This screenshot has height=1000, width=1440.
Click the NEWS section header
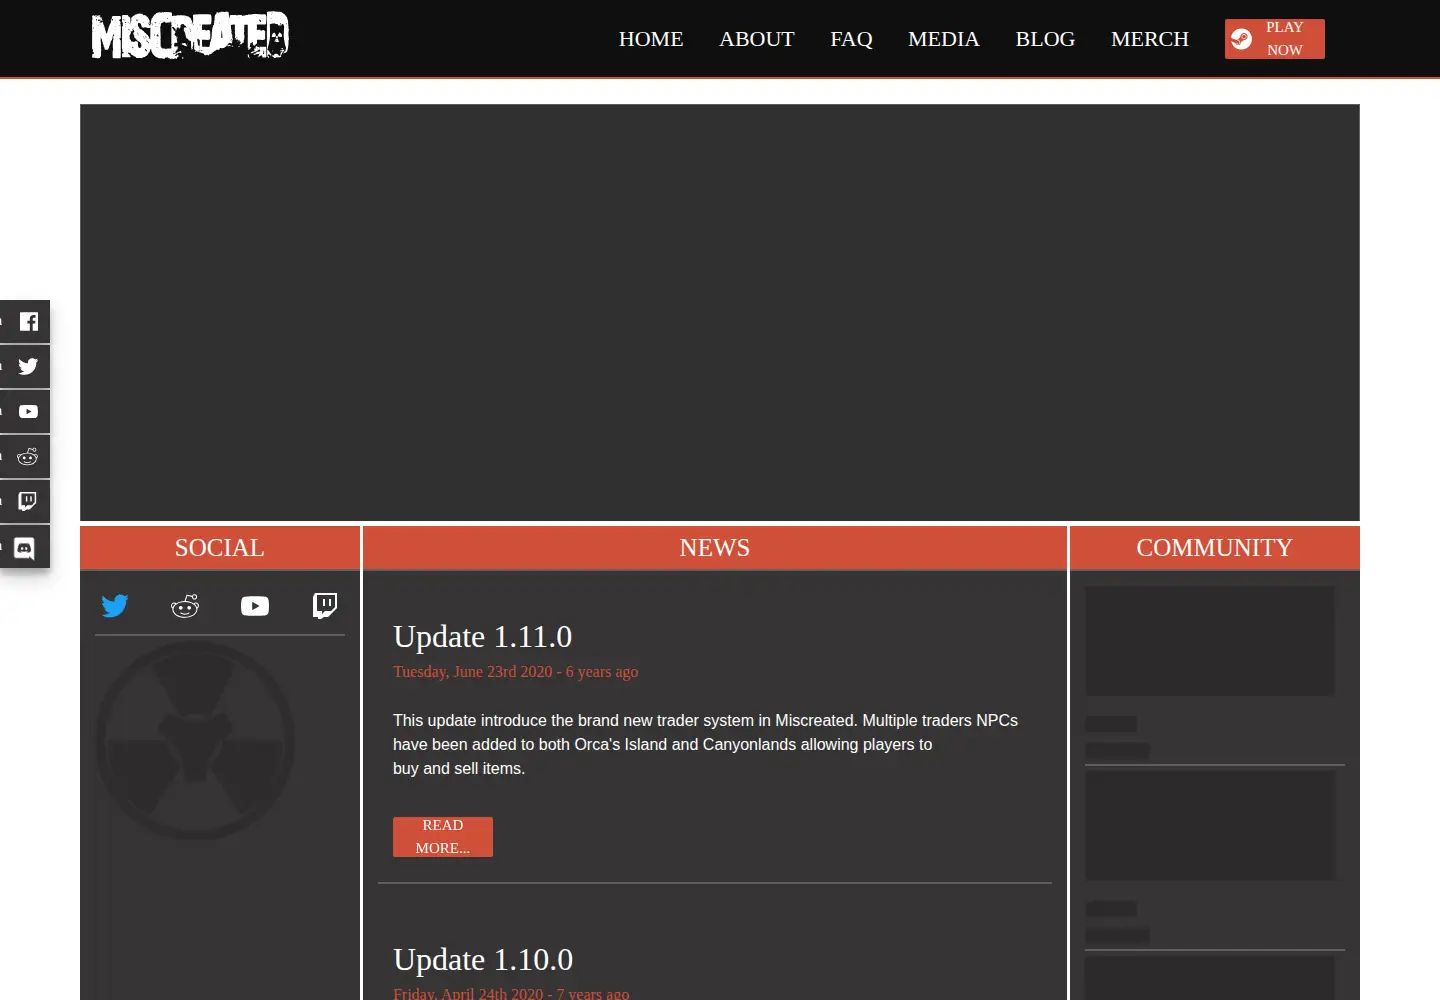[x=715, y=548]
